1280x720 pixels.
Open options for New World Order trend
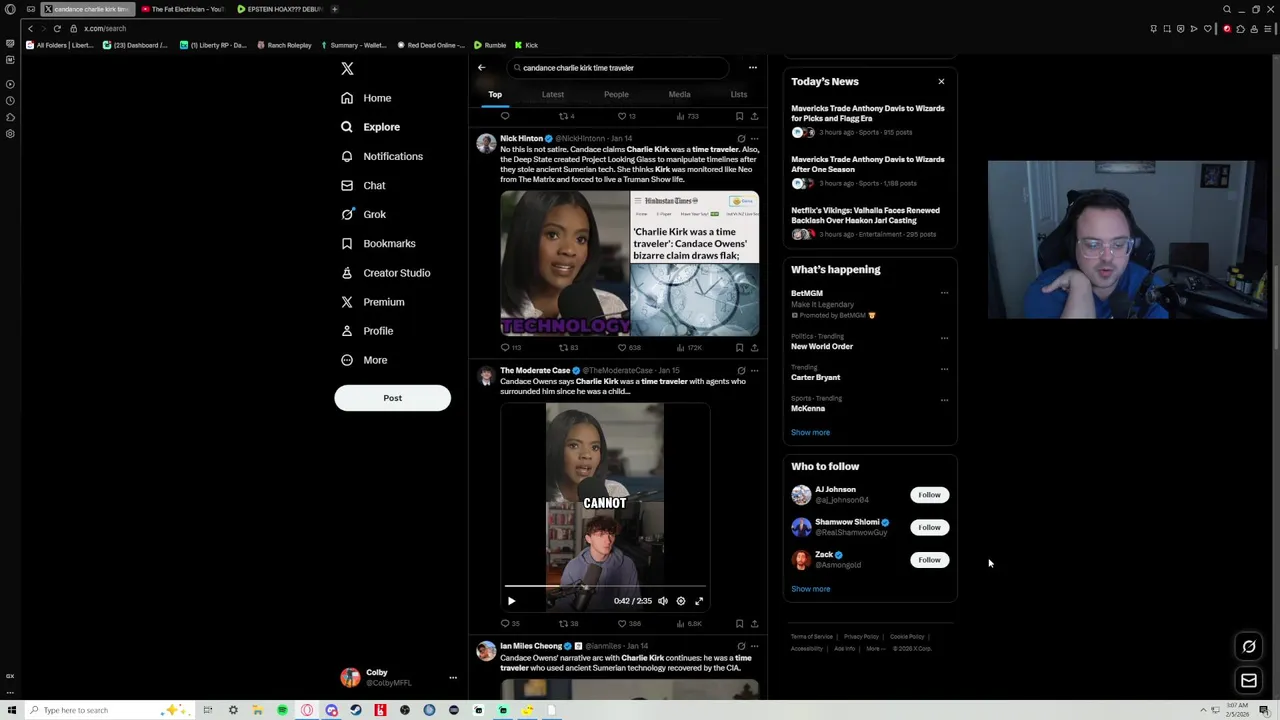(944, 338)
